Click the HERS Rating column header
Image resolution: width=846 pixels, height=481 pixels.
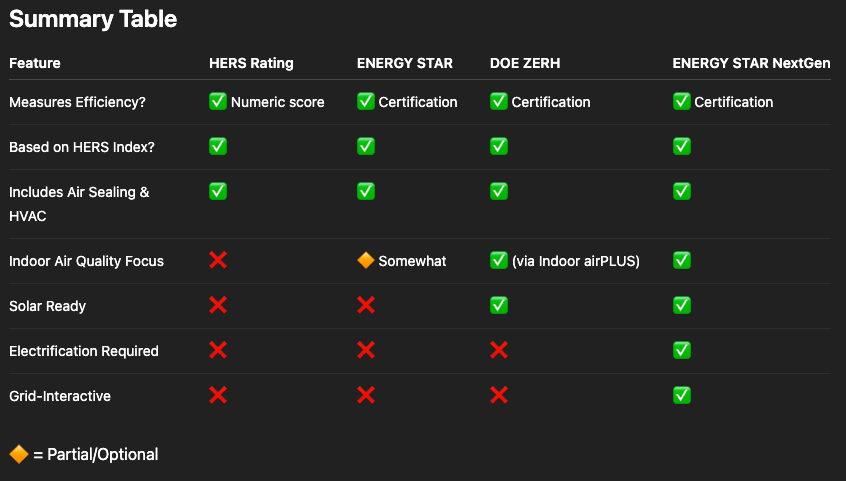[251, 63]
